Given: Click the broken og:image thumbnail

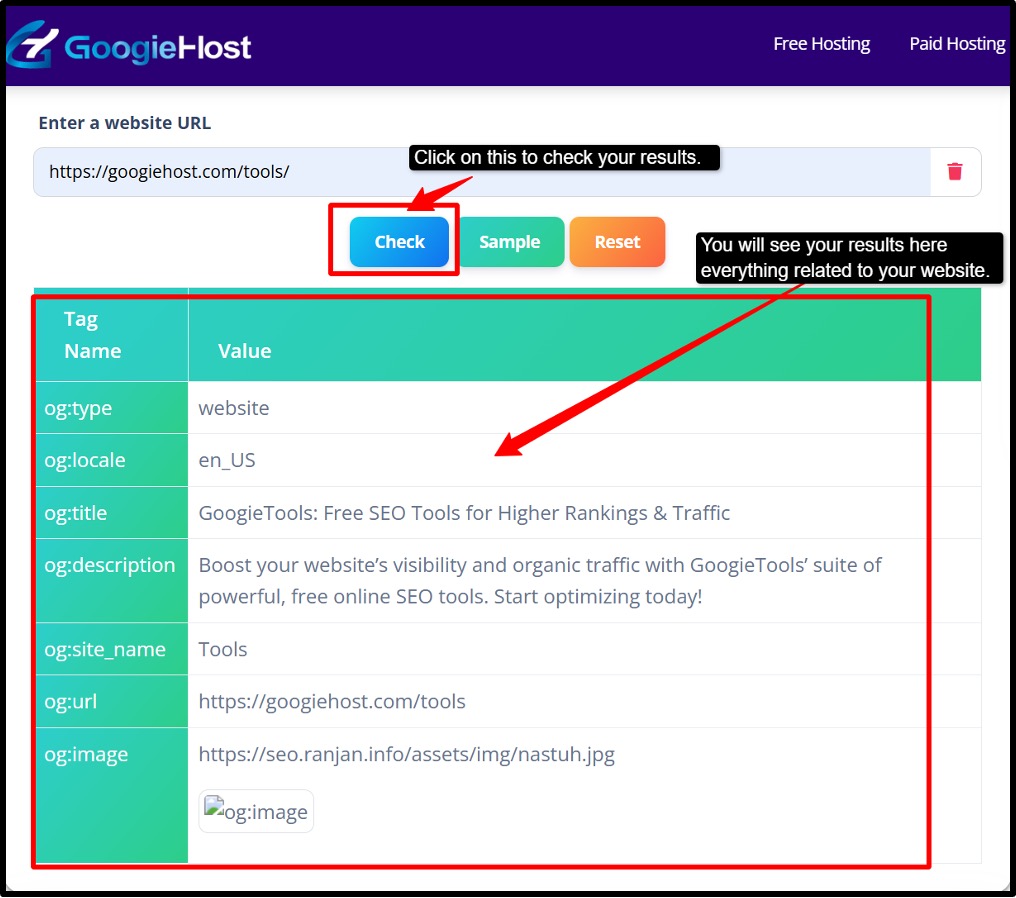Looking at the screenshot, I should tap(256, 811).
